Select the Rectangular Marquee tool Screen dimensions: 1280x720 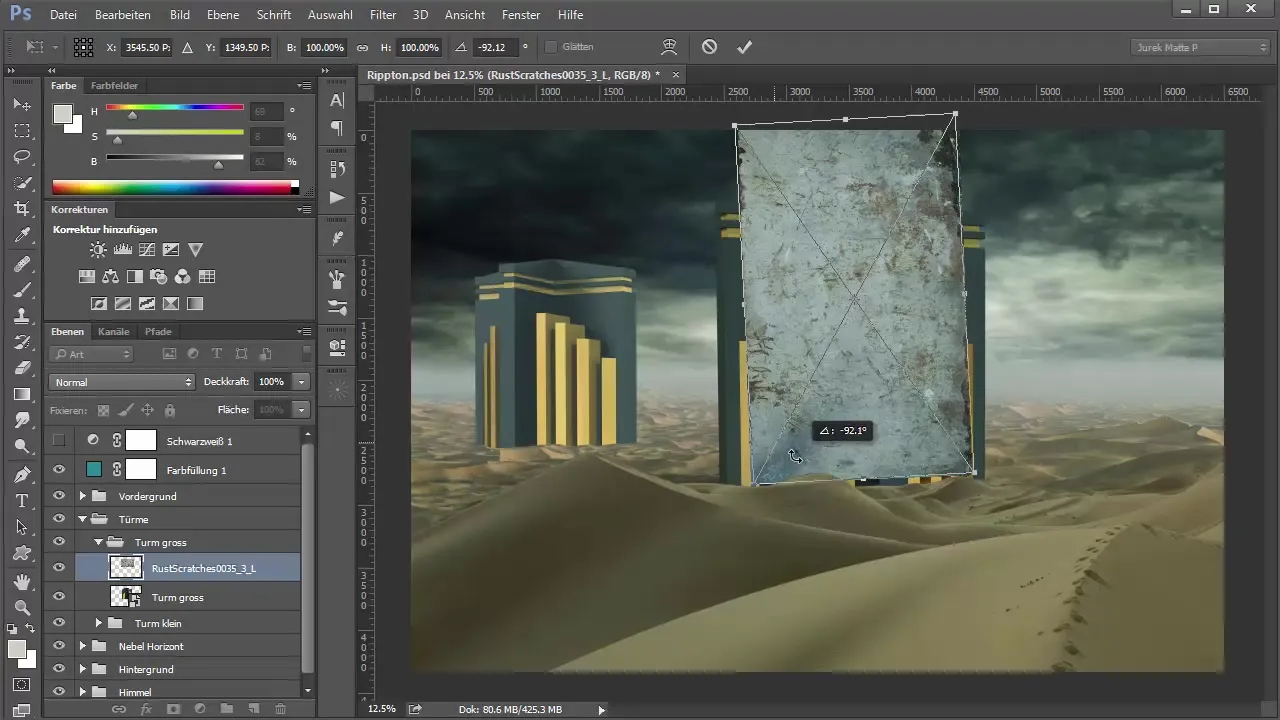click(22, 131)
